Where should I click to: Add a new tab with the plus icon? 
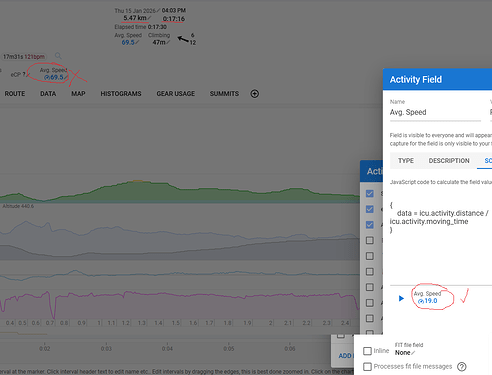(255, 94)
